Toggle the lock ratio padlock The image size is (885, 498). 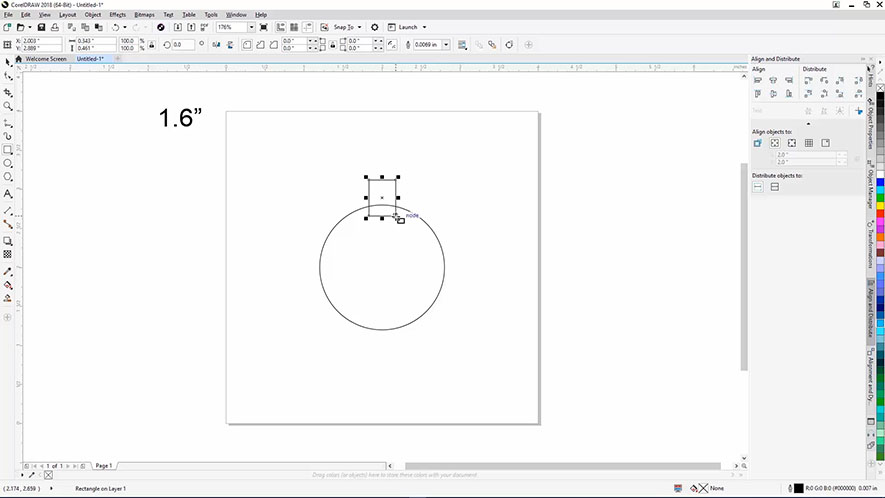(x=153, y=44)
